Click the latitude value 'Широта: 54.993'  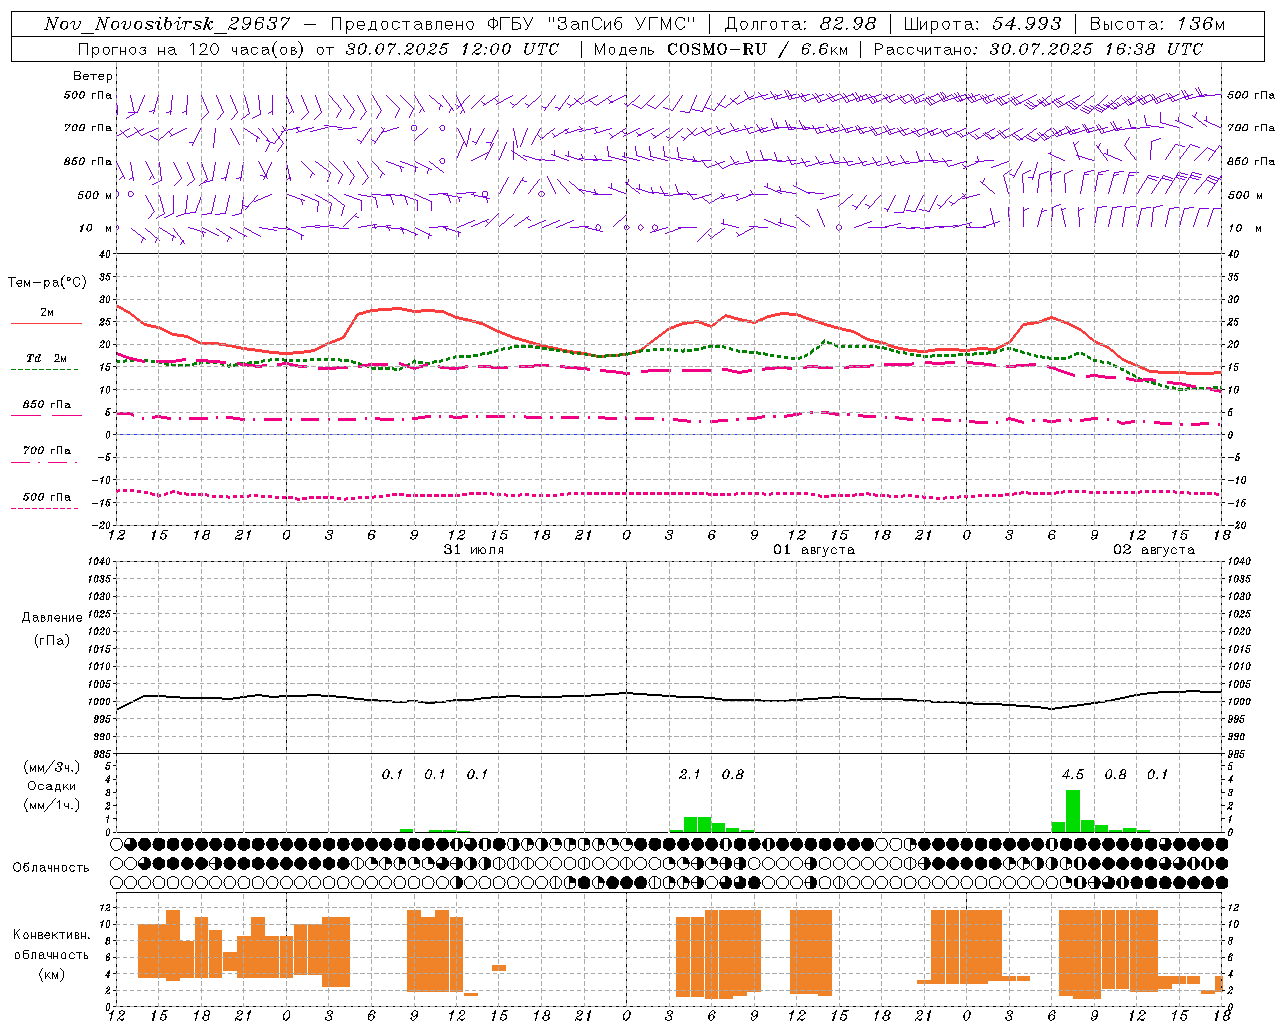[982, 24]
